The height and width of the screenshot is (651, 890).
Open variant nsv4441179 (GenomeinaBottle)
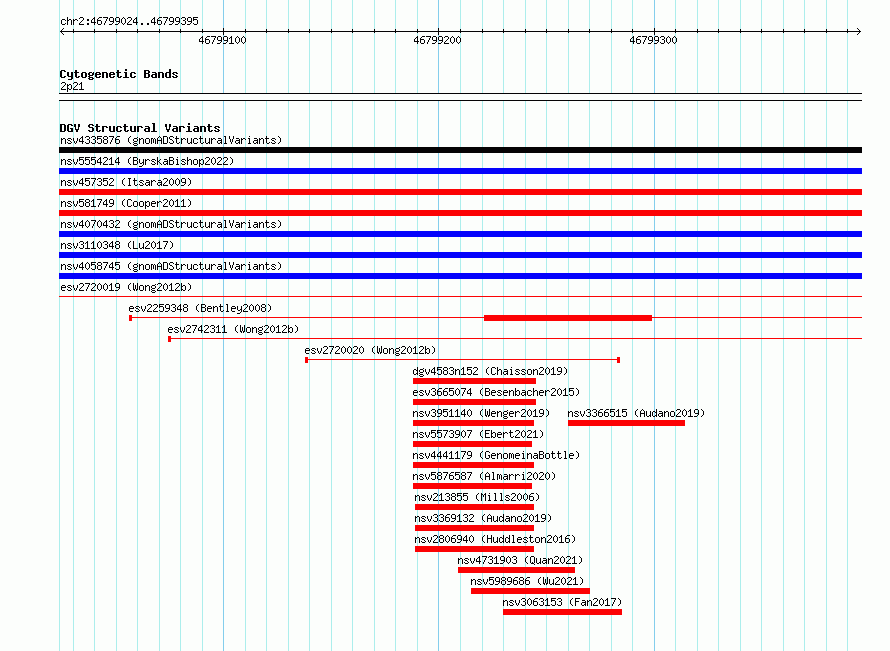496,455
